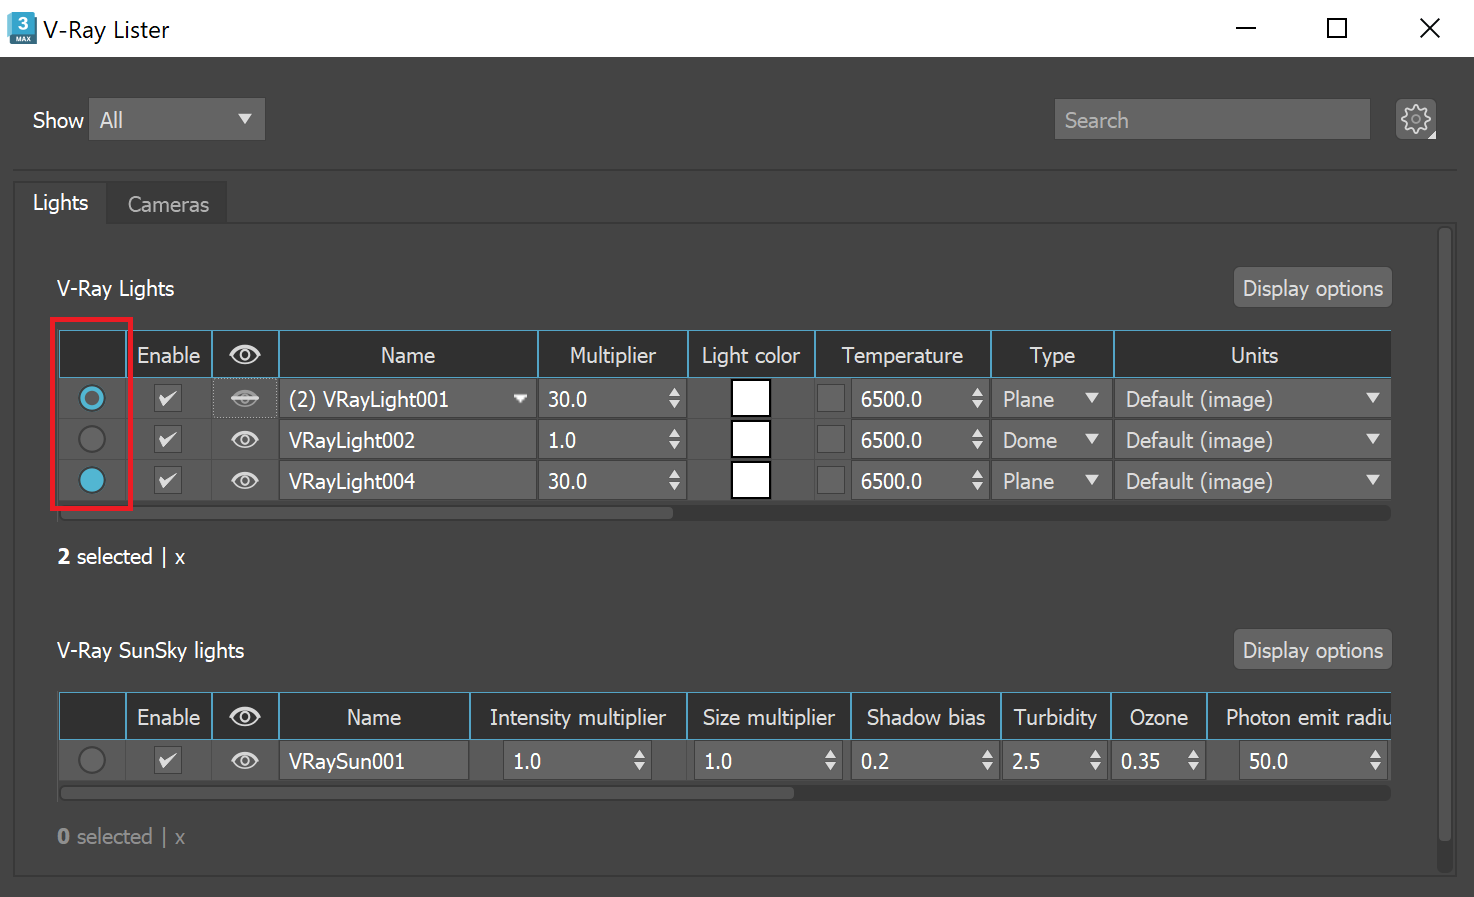Toggle visibility eye for VRaySun001
Image resolution: width=1474 pixels, height=897 pixels.
(x=245, y=761)
